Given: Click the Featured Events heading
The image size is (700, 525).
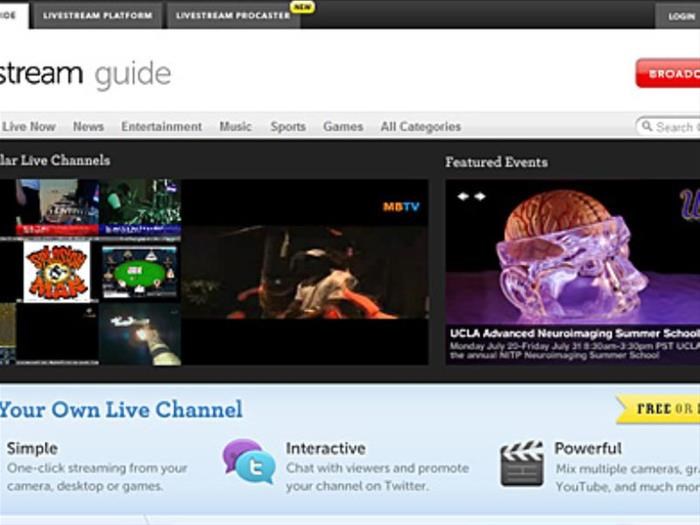Looking at the screenshot, I should pyautogui.click(x=496, y=162).
